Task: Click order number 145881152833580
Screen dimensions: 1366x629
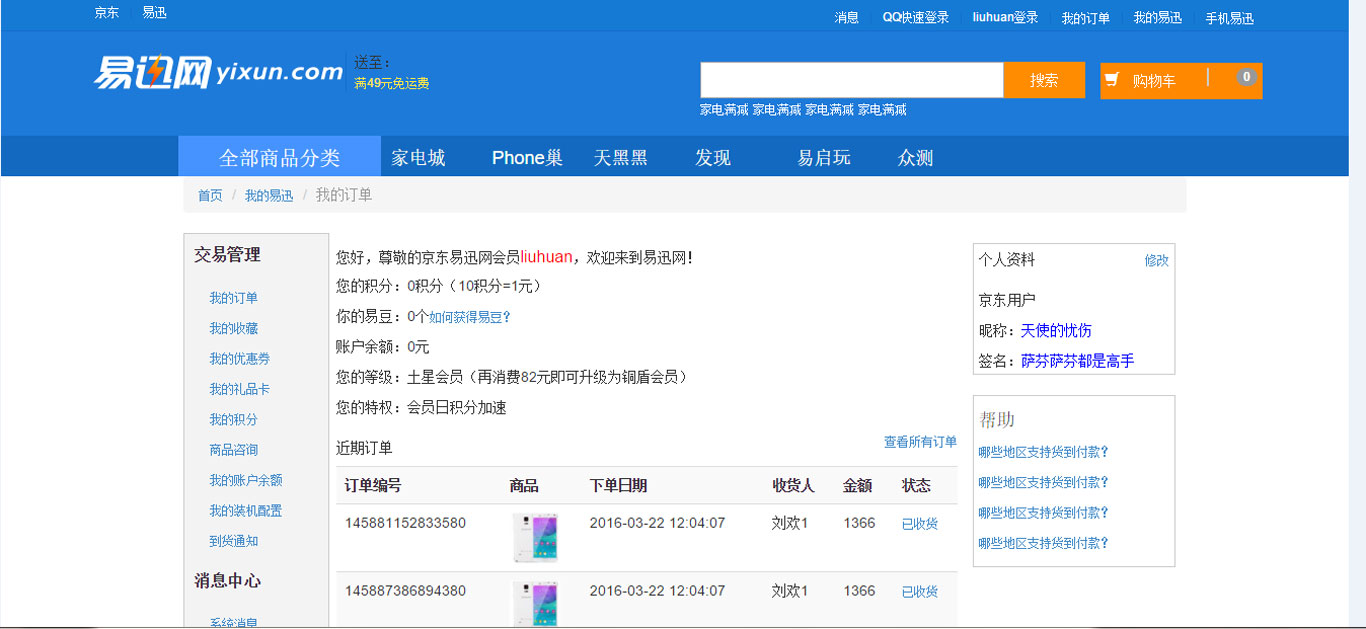Action: click(x=405, y=523)
